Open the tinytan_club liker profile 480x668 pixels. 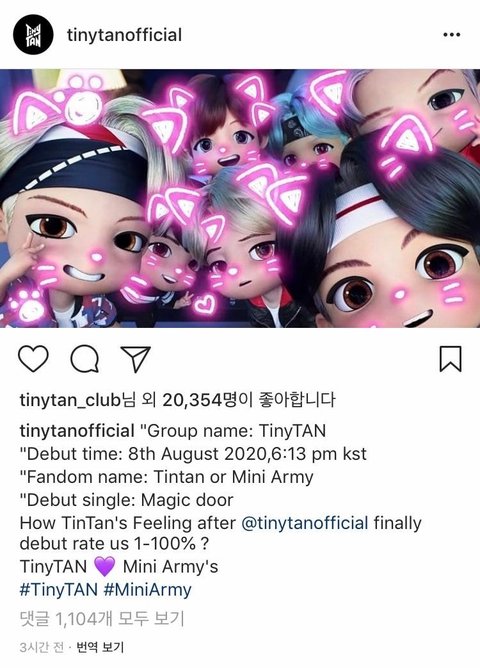pyautogui.click(x=70, y=400)
